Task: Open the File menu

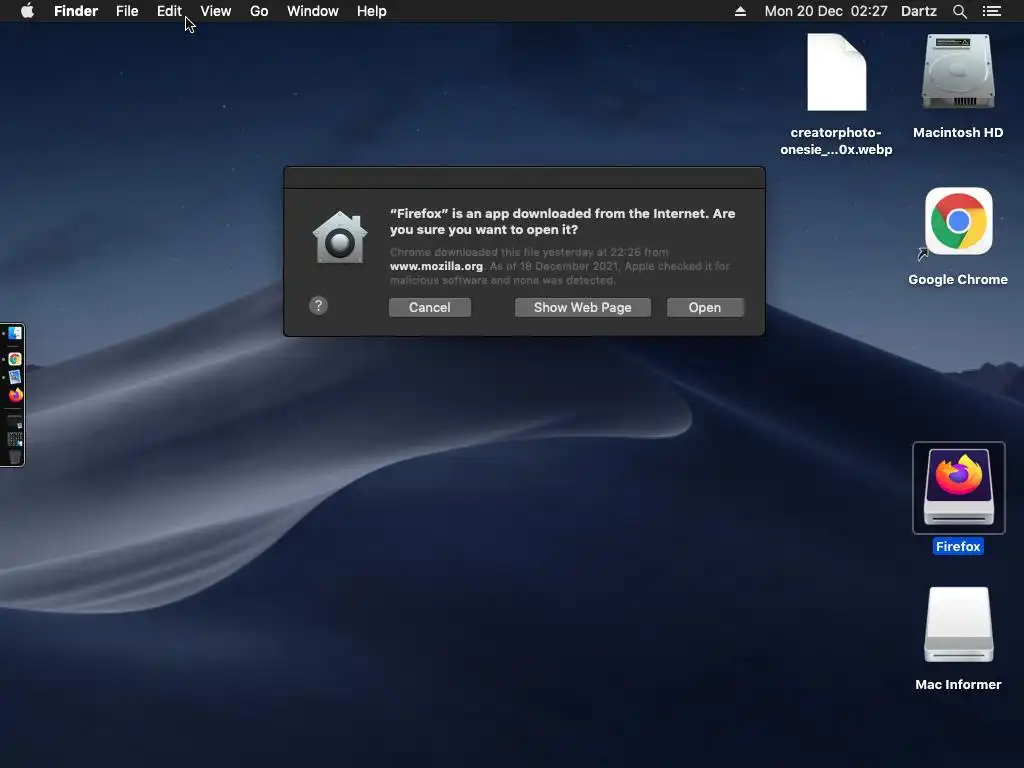Action: coord(127,11)
